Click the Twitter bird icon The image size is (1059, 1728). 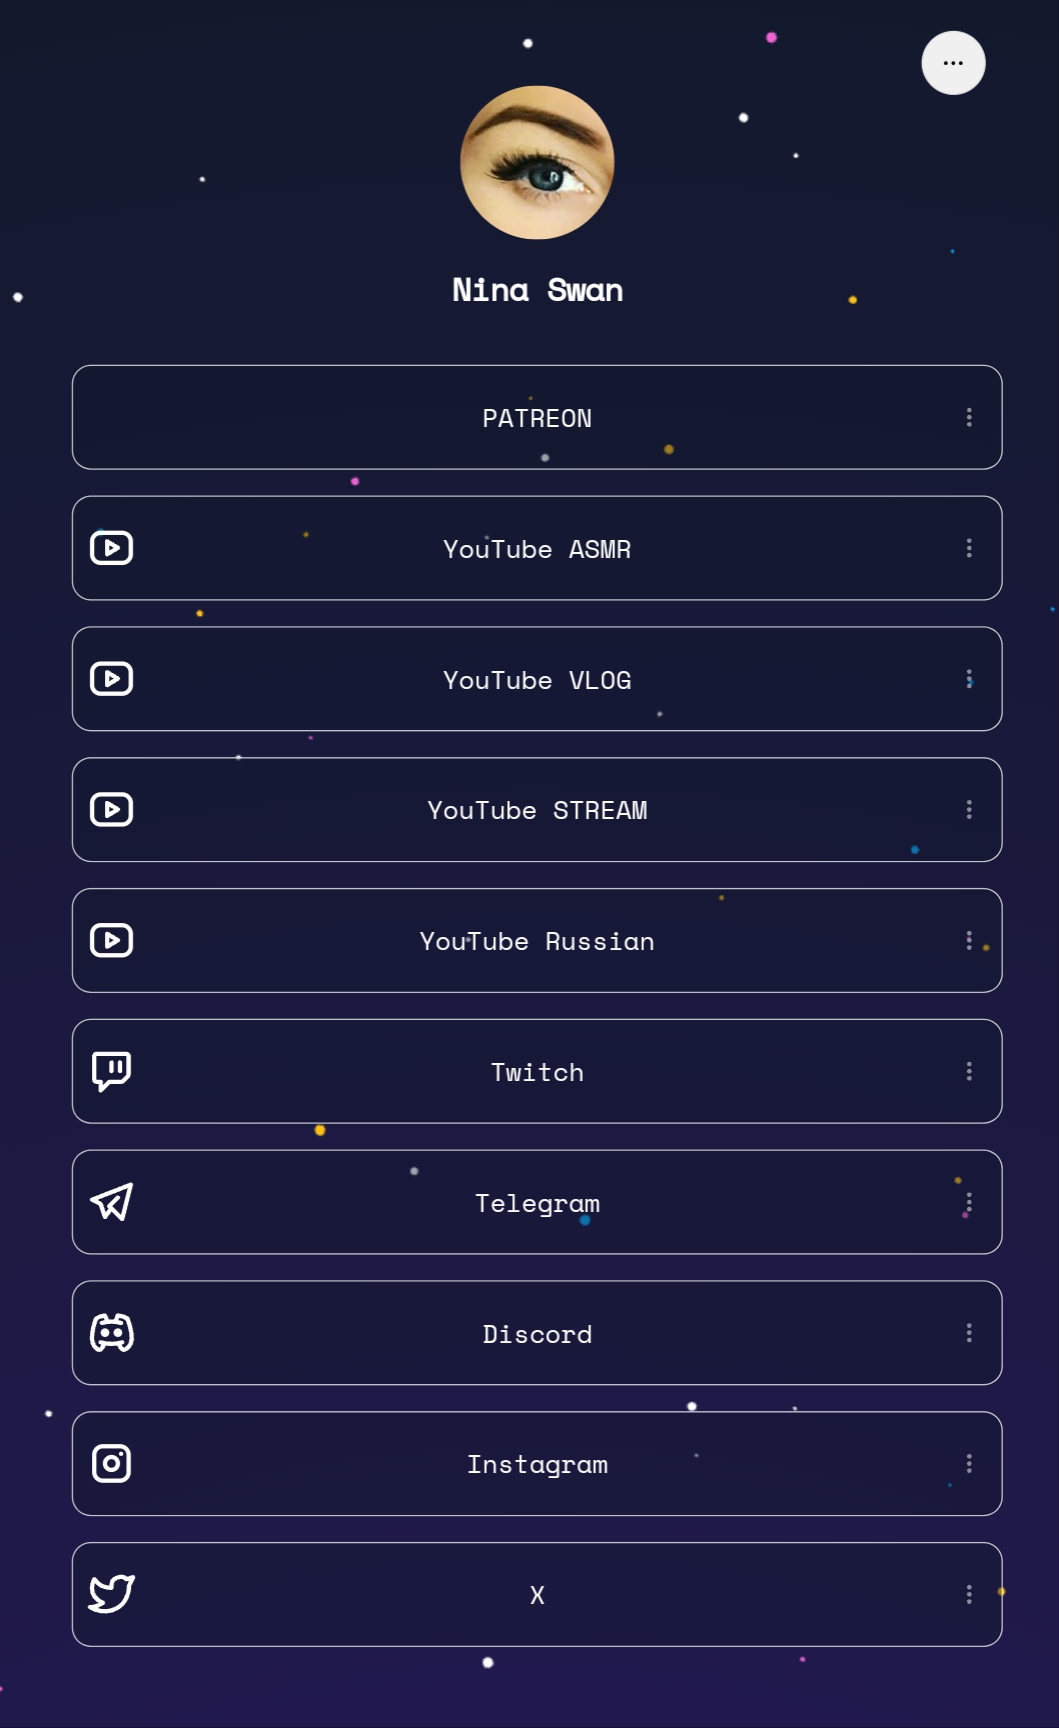[x=112, y=1594]
